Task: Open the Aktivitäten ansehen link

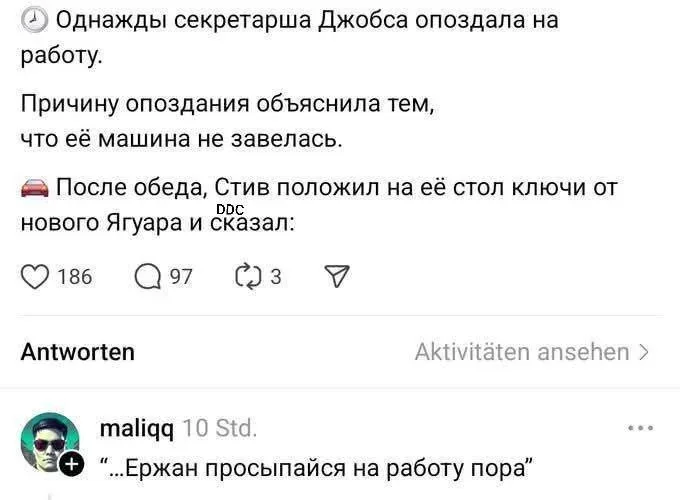Action: (522, 352)
